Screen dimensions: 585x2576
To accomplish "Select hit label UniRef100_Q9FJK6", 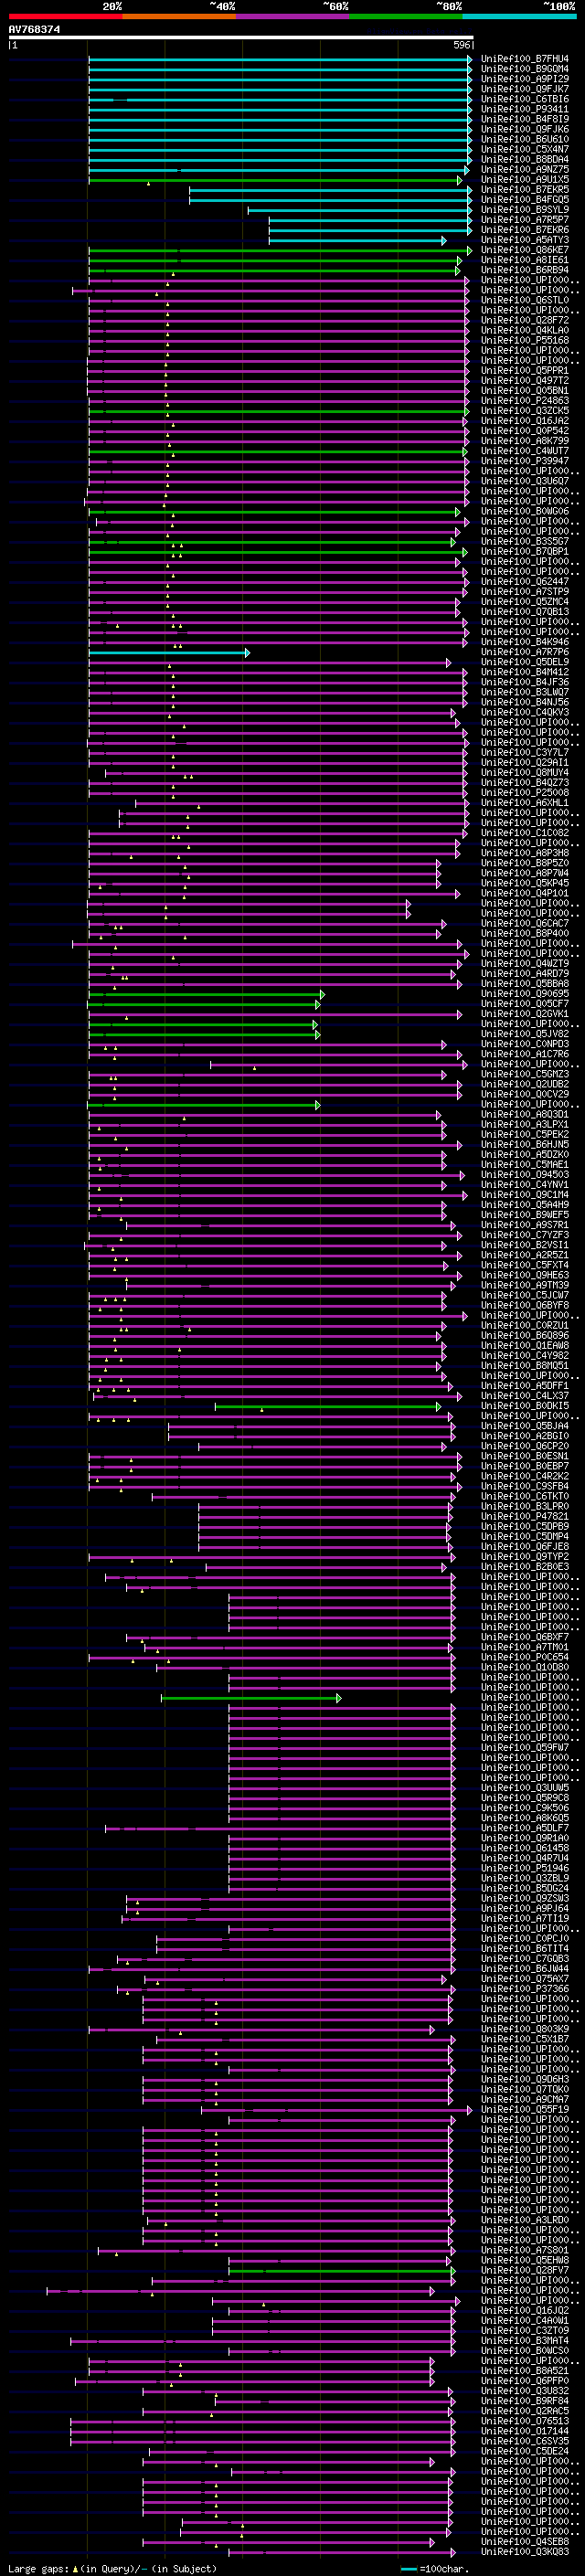I will pyautogui.click(x=525, y=129).
